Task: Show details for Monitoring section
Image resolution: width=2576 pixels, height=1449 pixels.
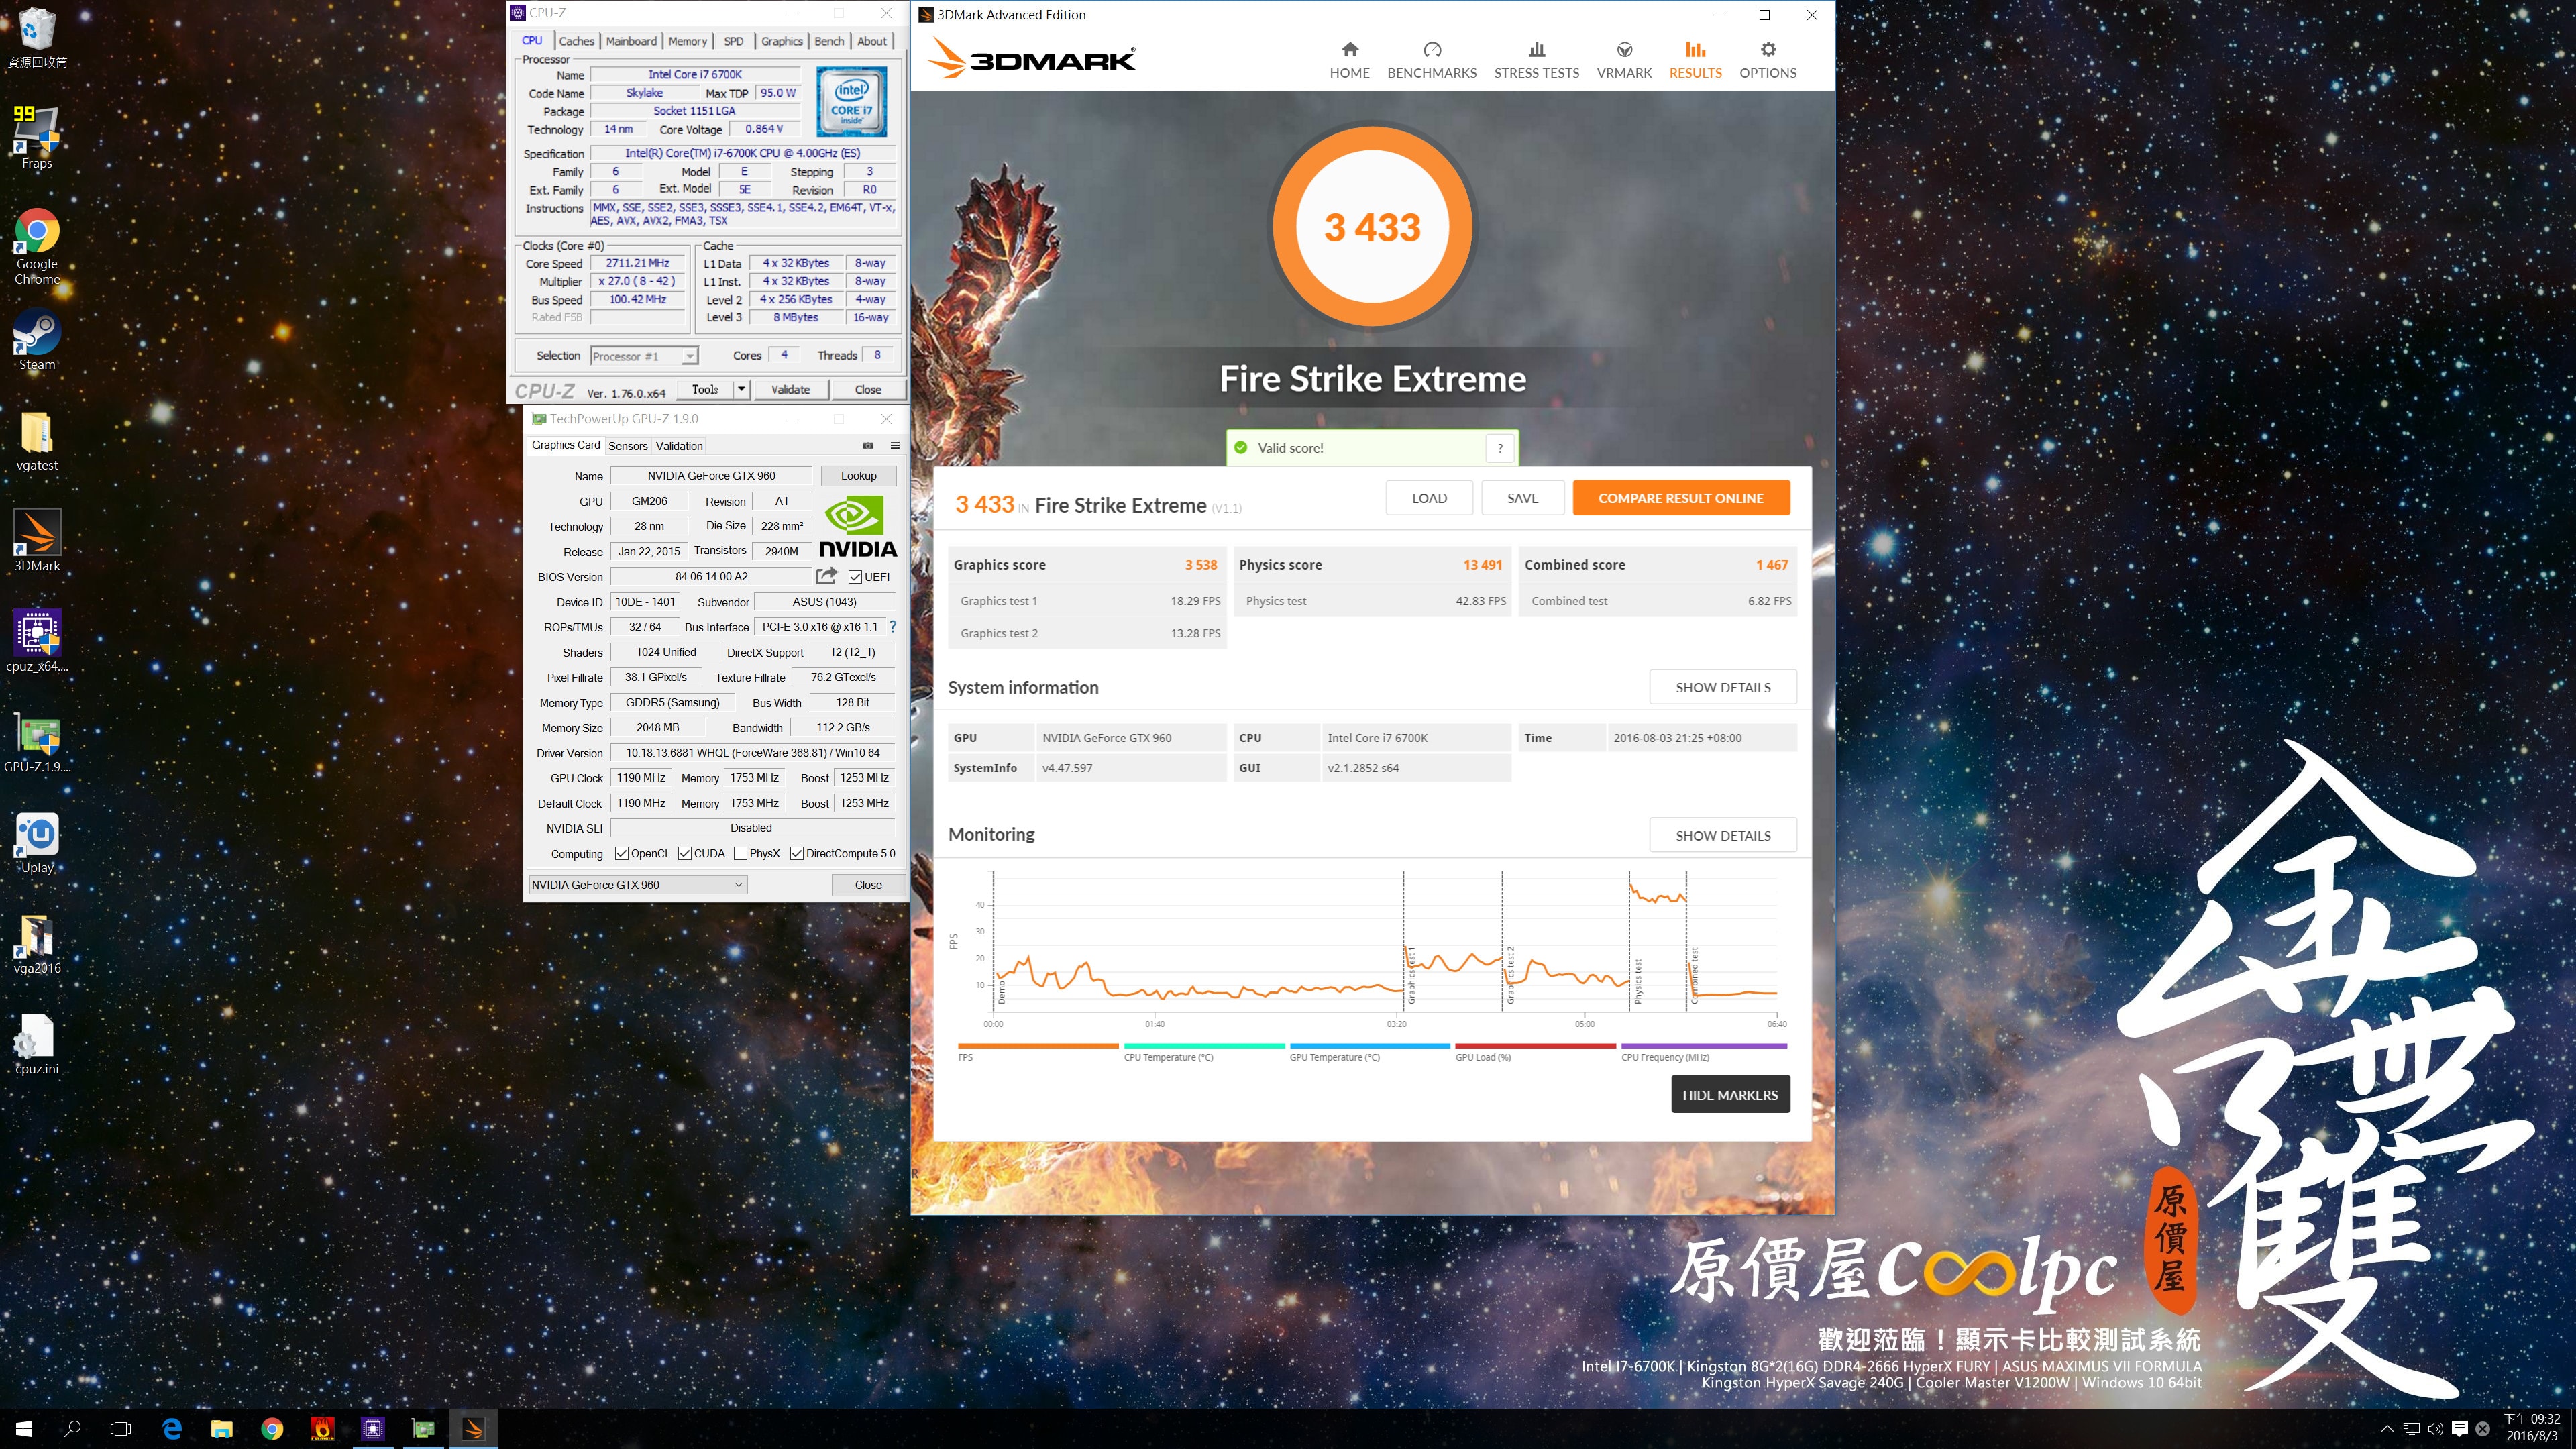Action: (1723, 835)
